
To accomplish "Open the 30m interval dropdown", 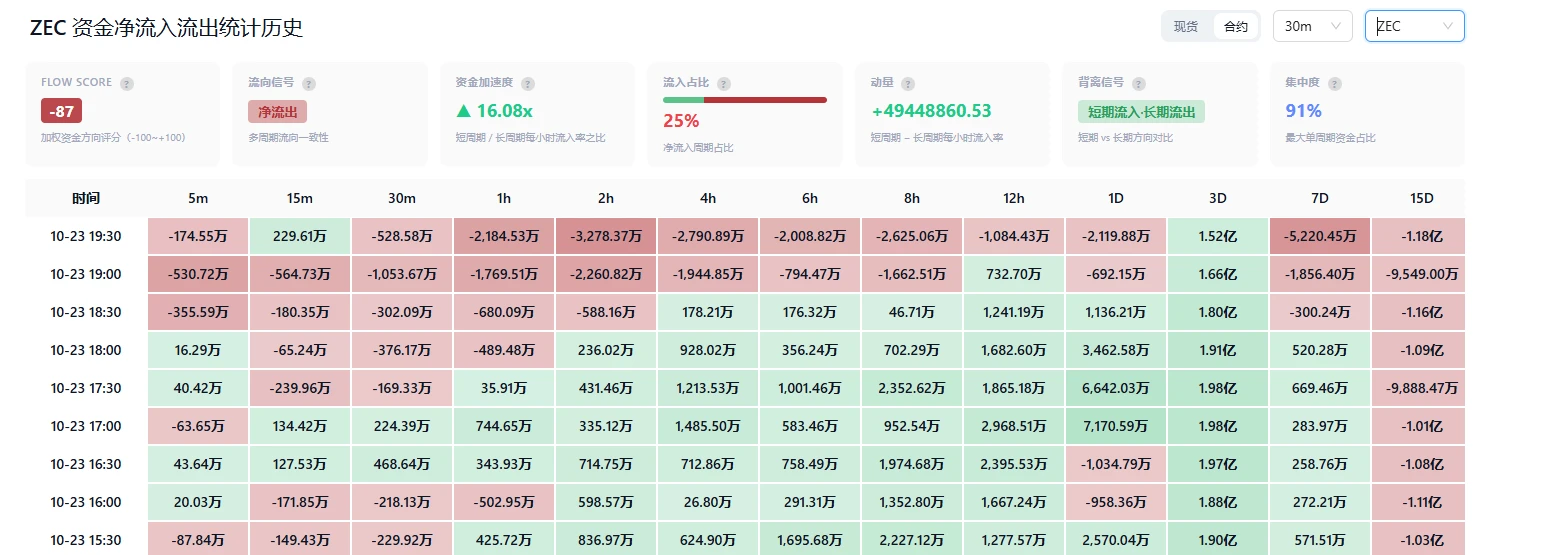I will [1312, 27].
